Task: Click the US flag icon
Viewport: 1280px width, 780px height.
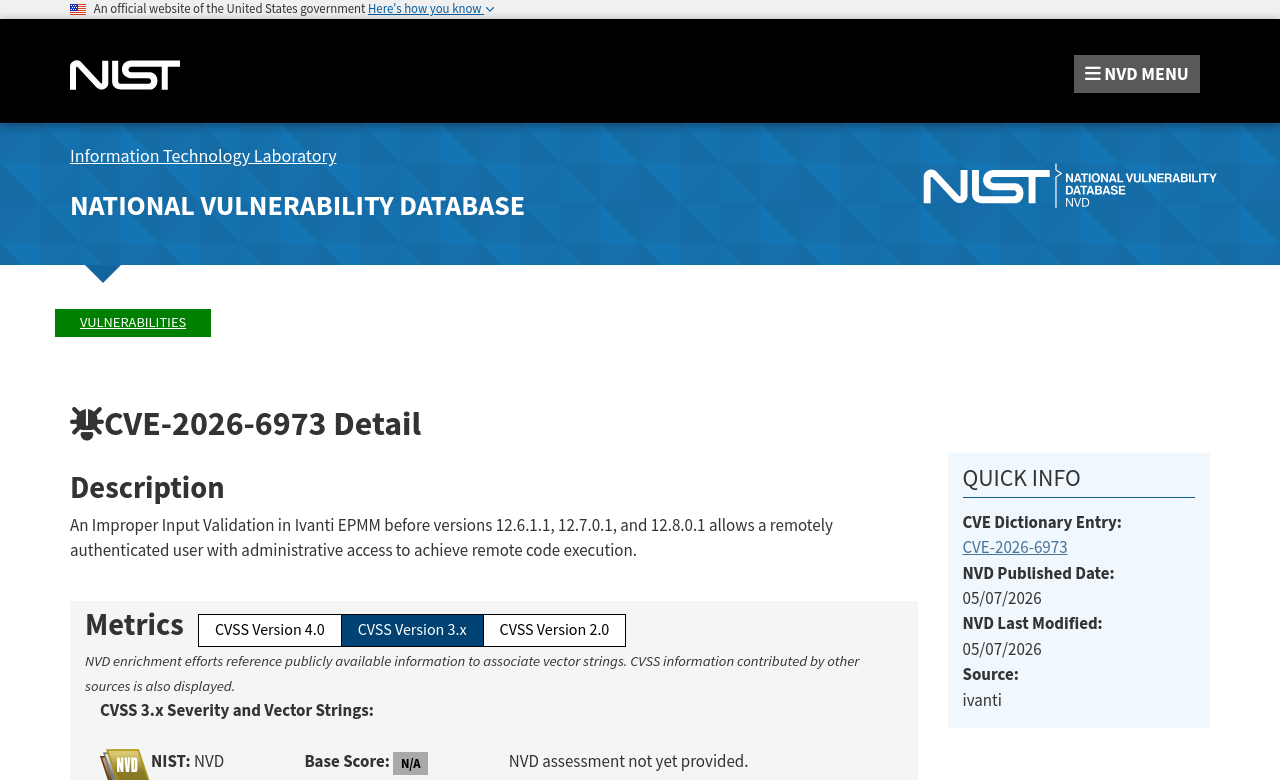Action: tap(78, 9)
